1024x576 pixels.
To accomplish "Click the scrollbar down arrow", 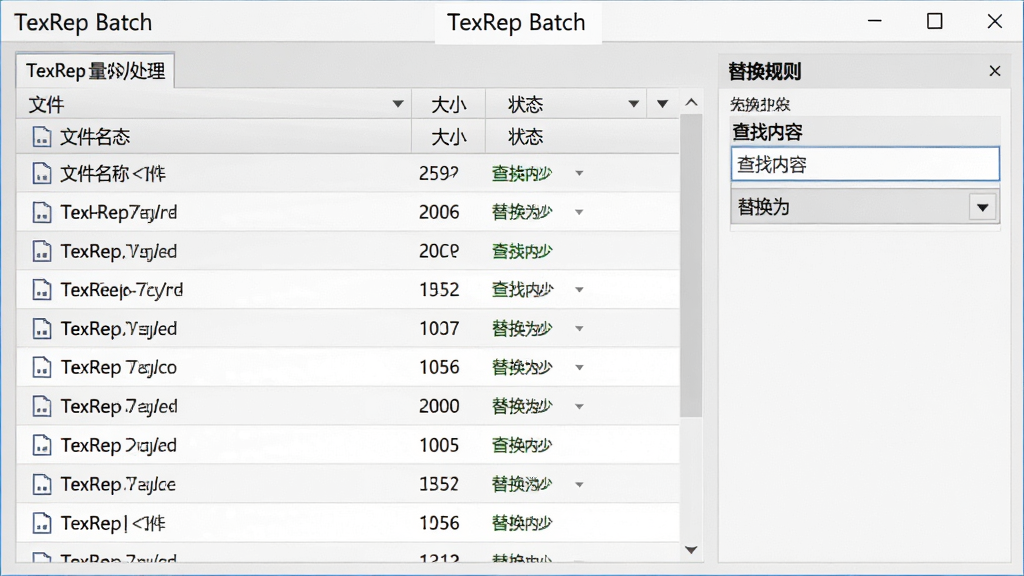I will pyautogui.click(x=691, y=550).
